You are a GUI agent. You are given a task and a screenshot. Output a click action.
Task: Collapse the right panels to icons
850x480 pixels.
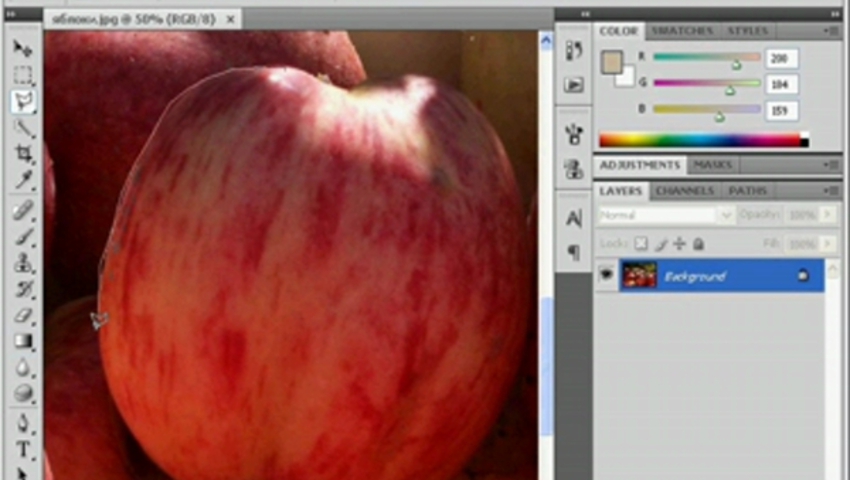point(835,14)
